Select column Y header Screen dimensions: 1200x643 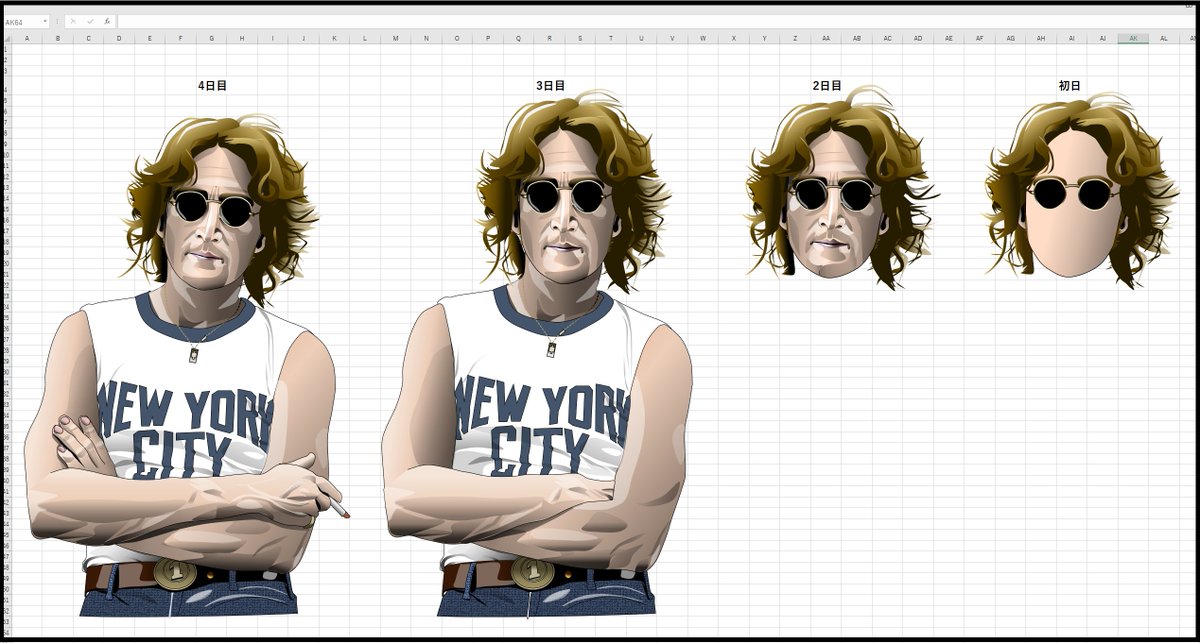(764, 39)
